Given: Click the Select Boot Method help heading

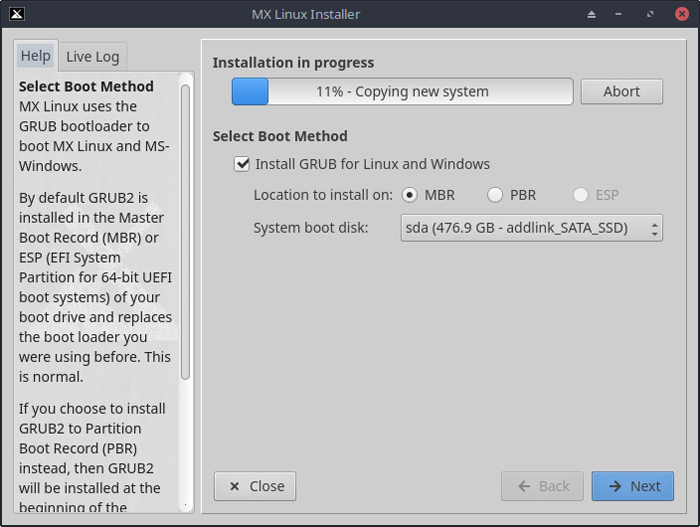Looking at the screenshot, I should [x=86, y=86].
